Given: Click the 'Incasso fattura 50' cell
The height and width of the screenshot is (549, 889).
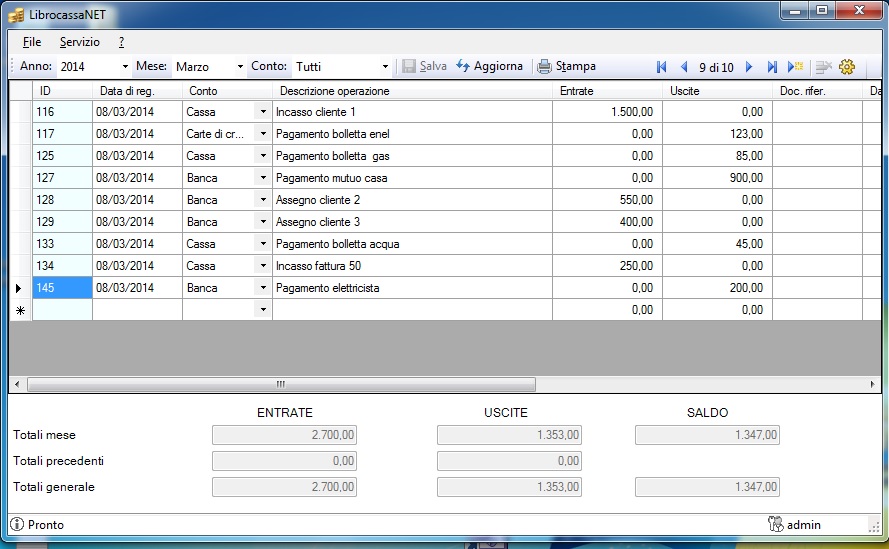Looking at the screenshot, I should point(412,266).
